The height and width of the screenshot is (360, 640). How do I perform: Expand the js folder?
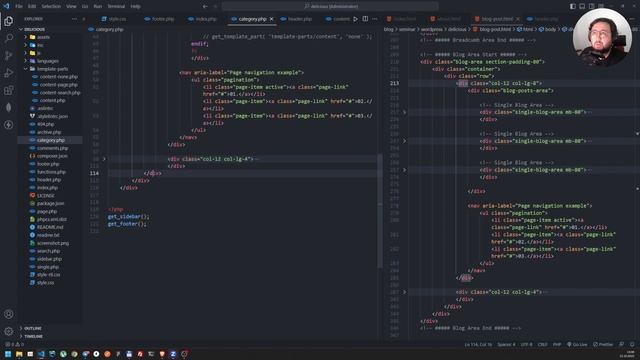pos(39,53)
